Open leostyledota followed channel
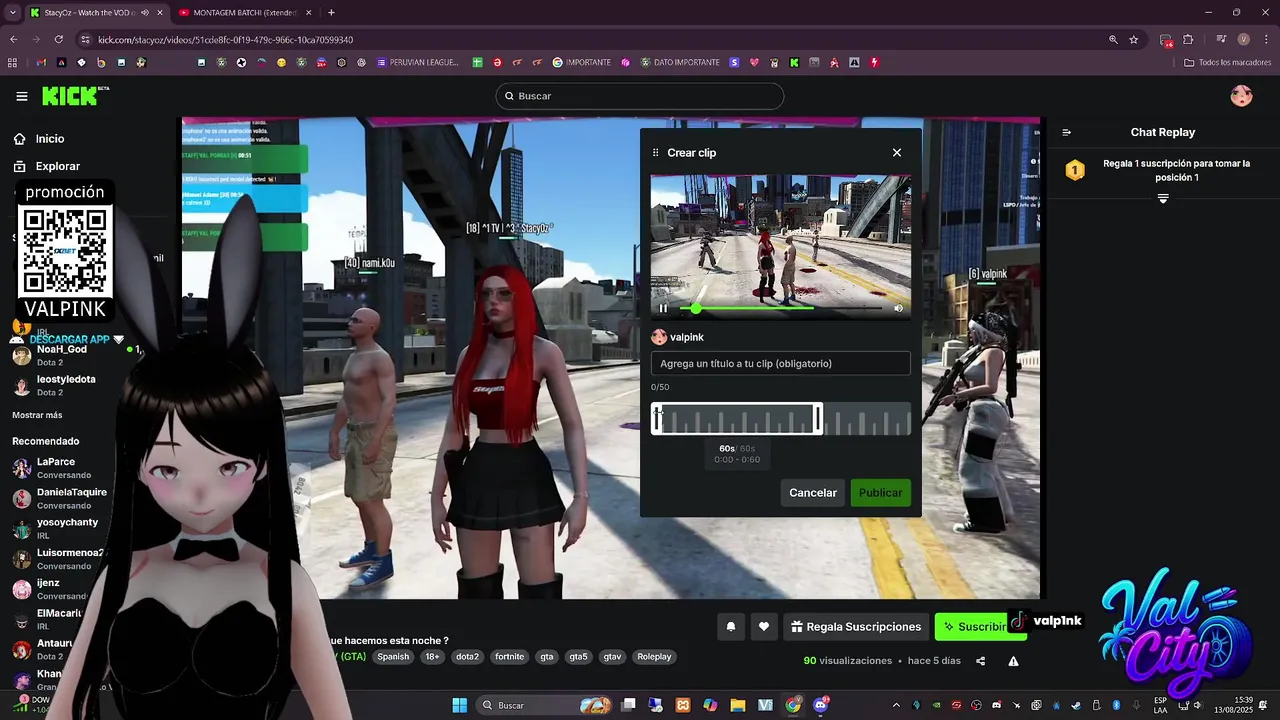Image resolution: width=1280 pixels, height=720 pixels. pyautogui.click(x=60, y=385)
